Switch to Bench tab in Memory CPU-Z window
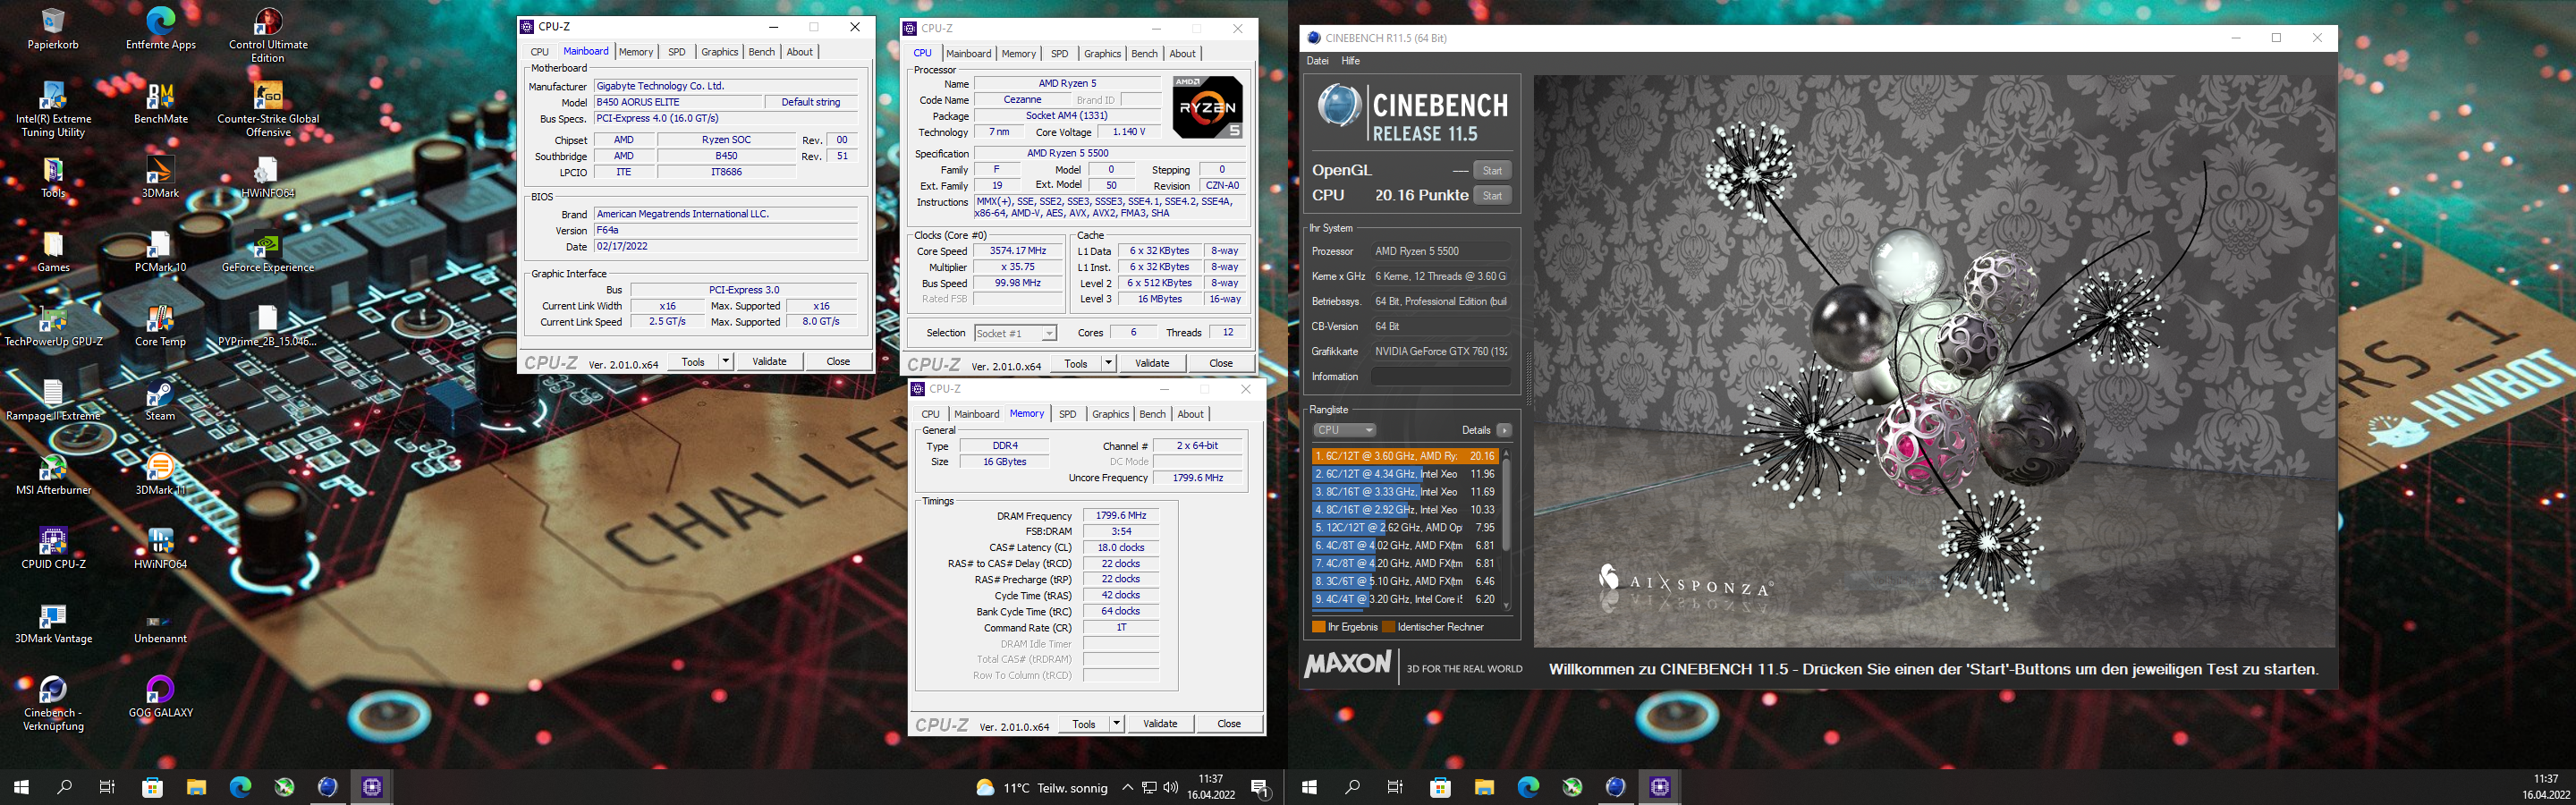 pos(1152,414)
